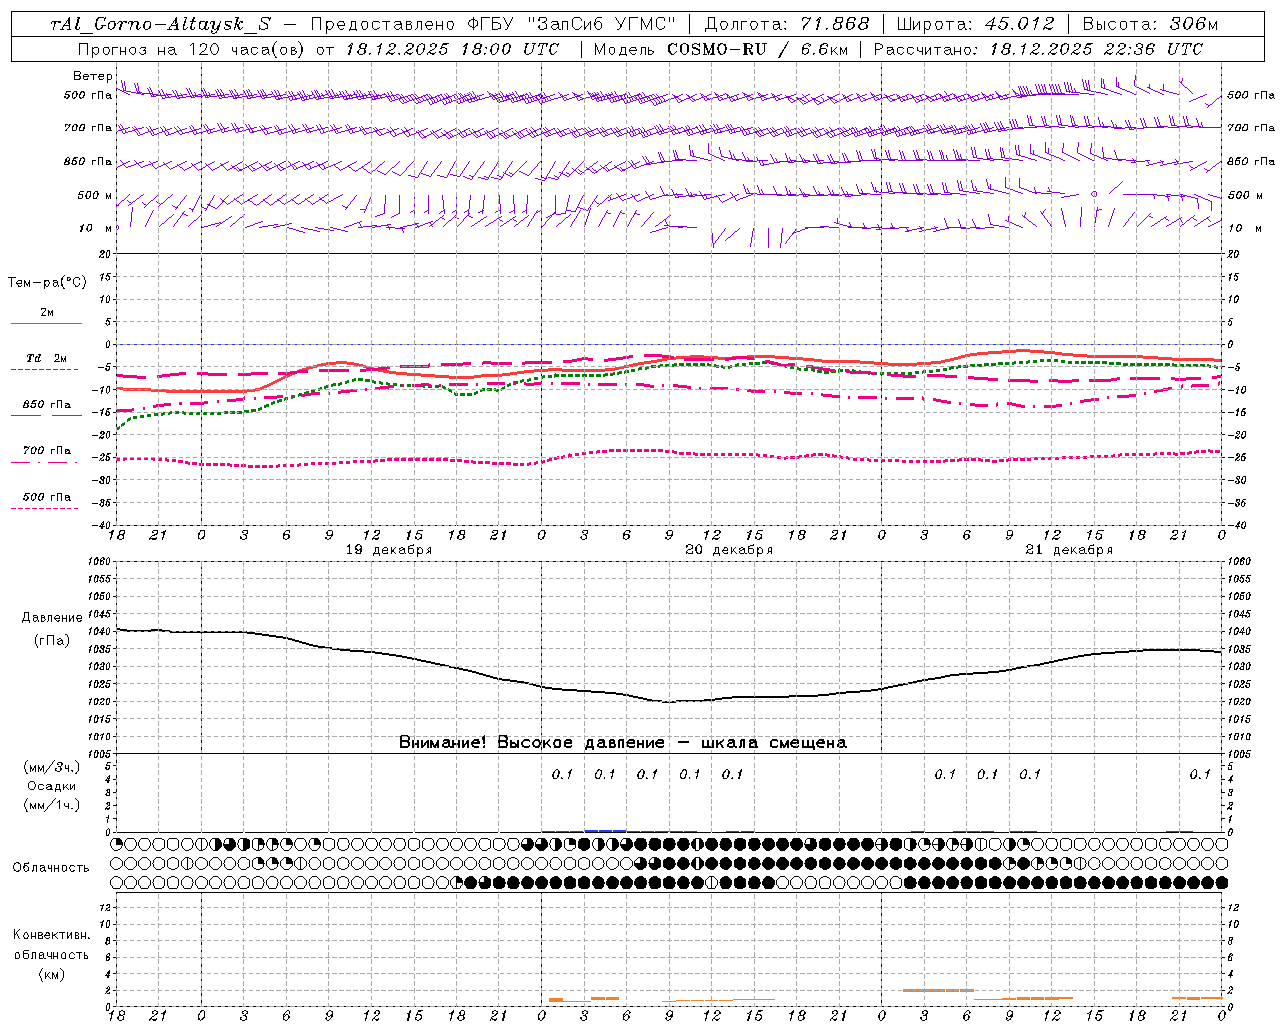Screen dimensions: 1280x1024
Task: Click the blue precipitation bar on 20 декабря
Action: (605, 830)
